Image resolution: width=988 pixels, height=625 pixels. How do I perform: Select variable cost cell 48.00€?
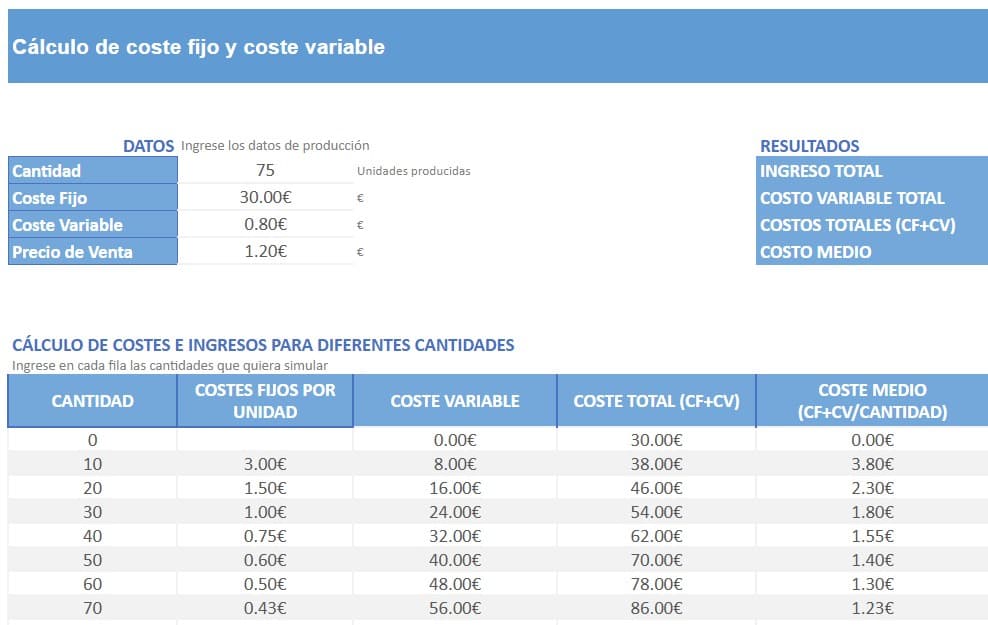coord(455,583)
